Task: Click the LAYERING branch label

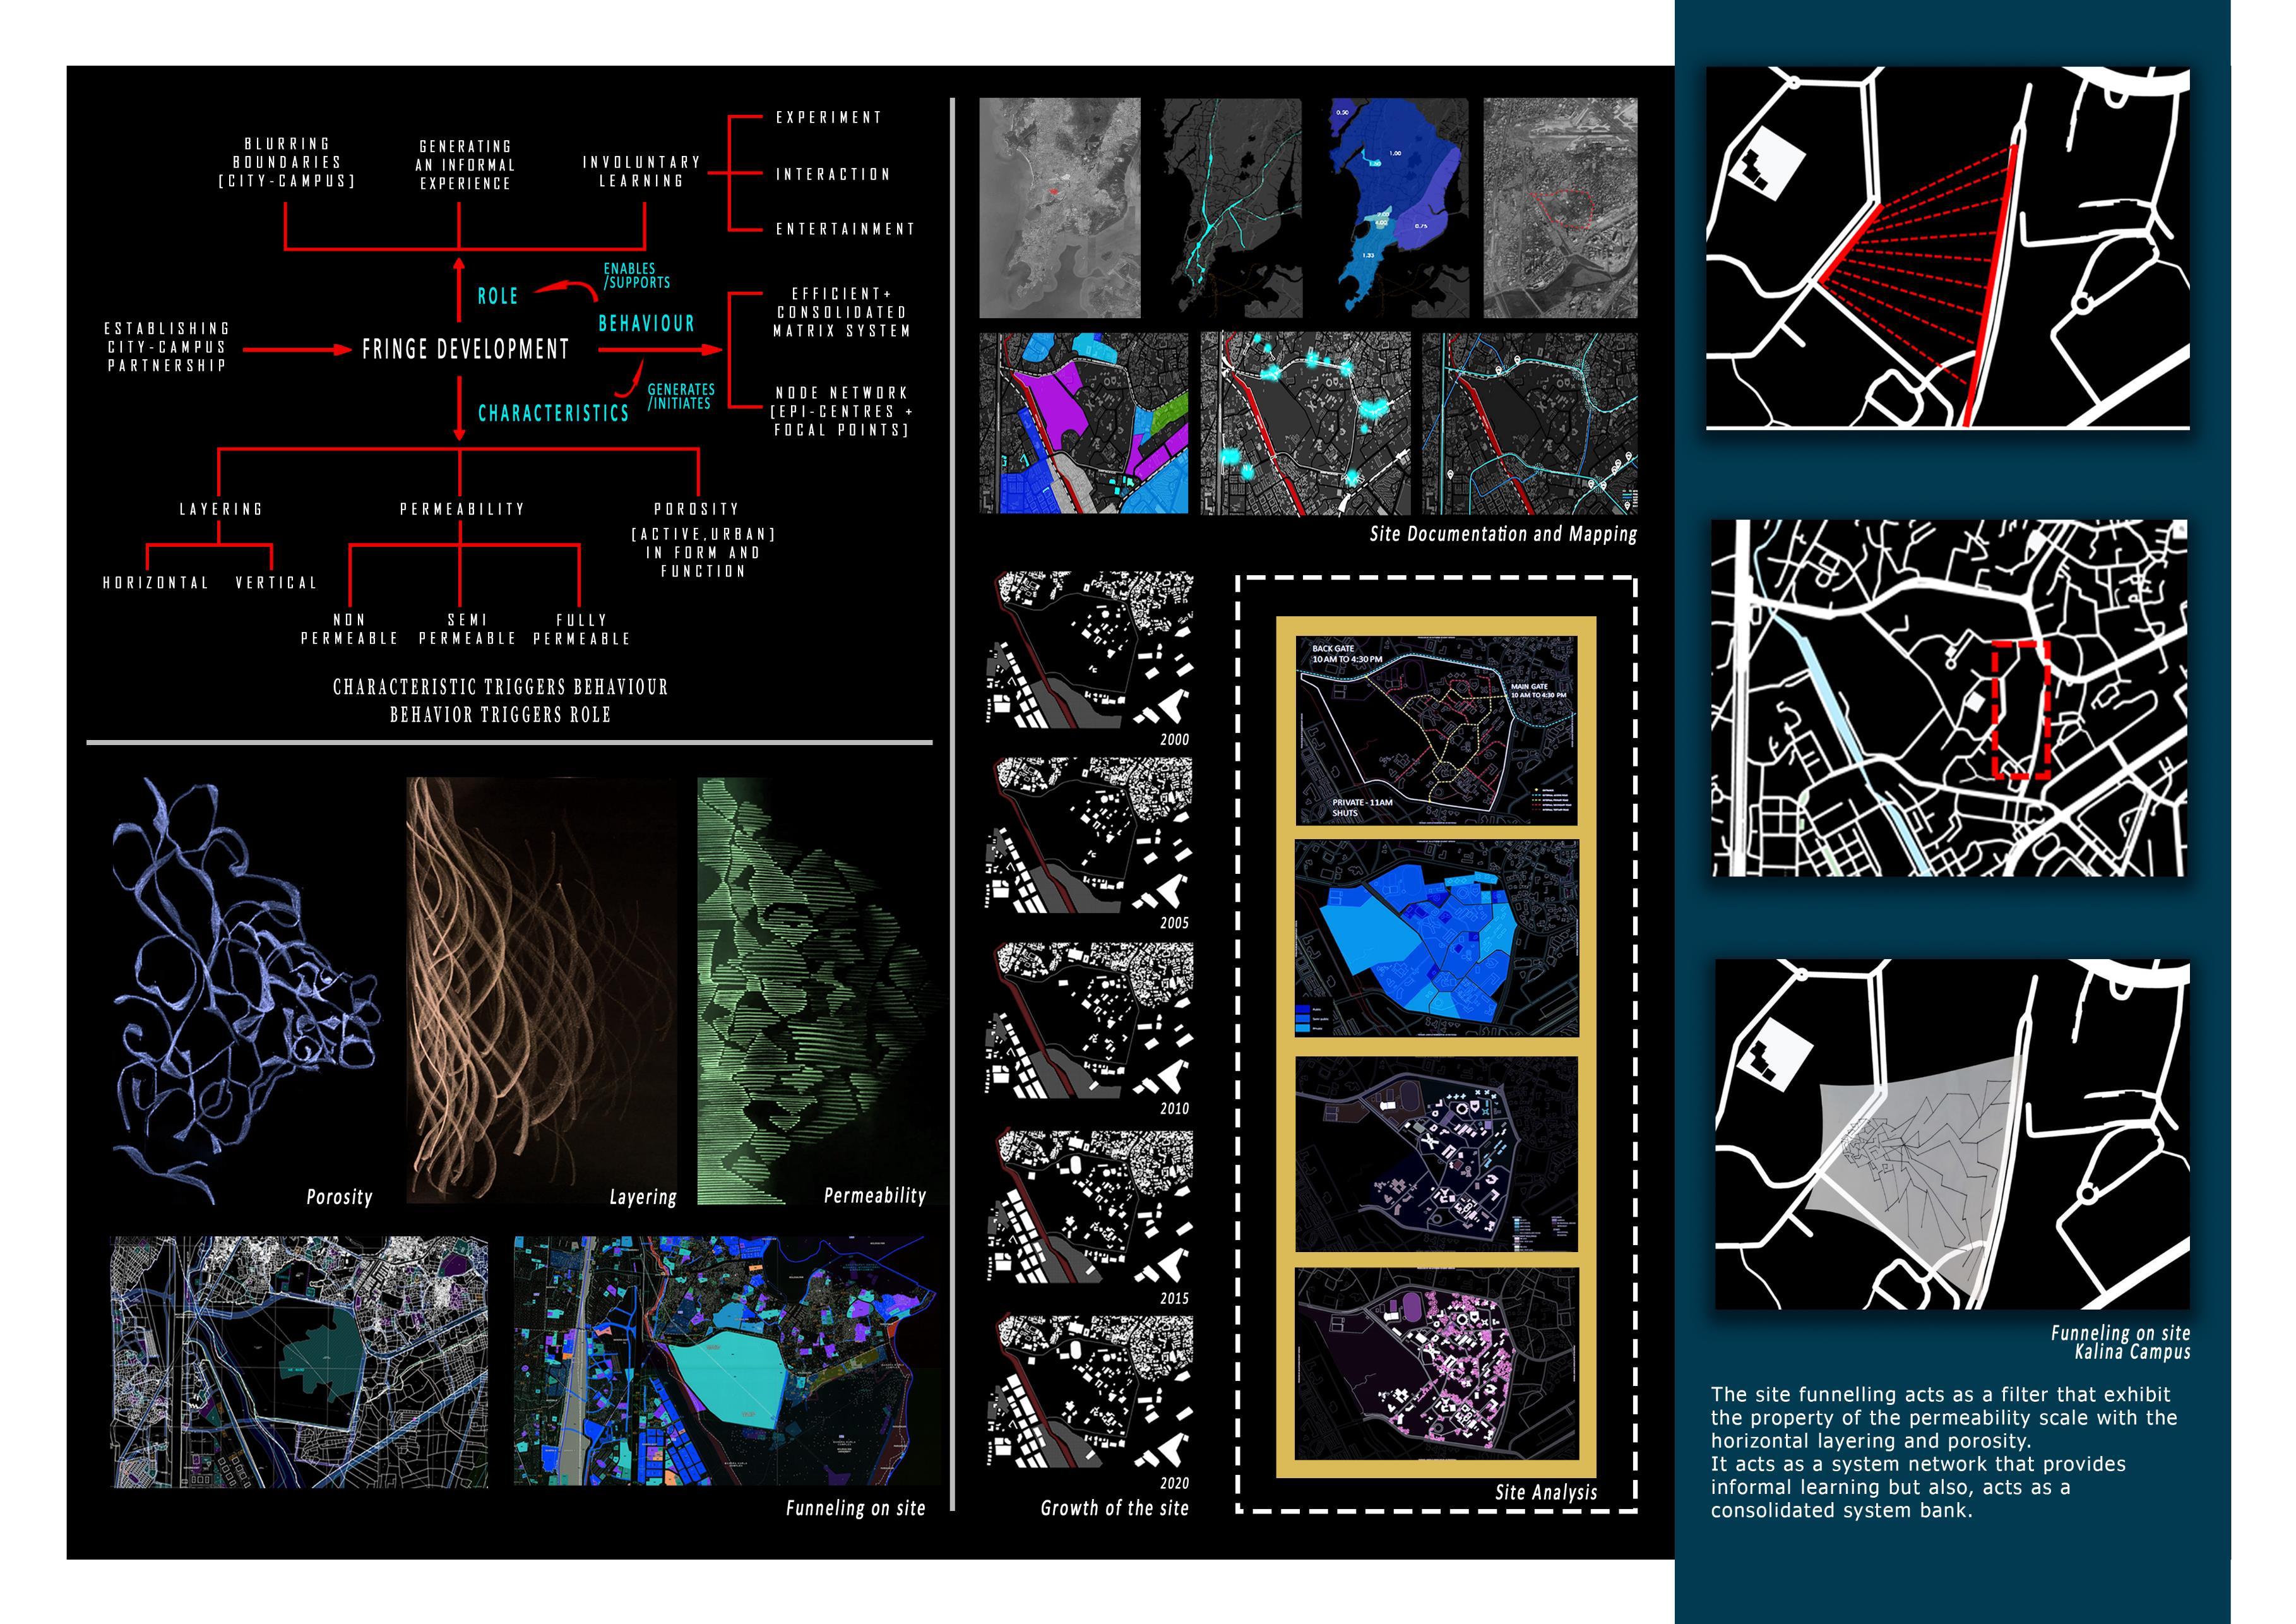Action: coord(221,509)
